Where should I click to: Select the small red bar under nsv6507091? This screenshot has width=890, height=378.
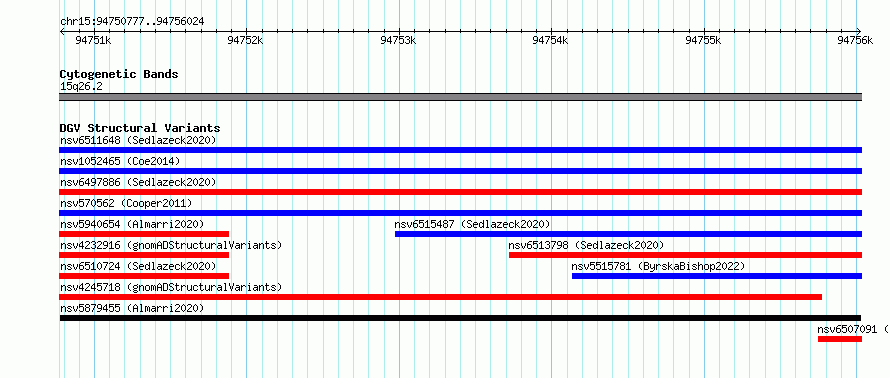840,339
